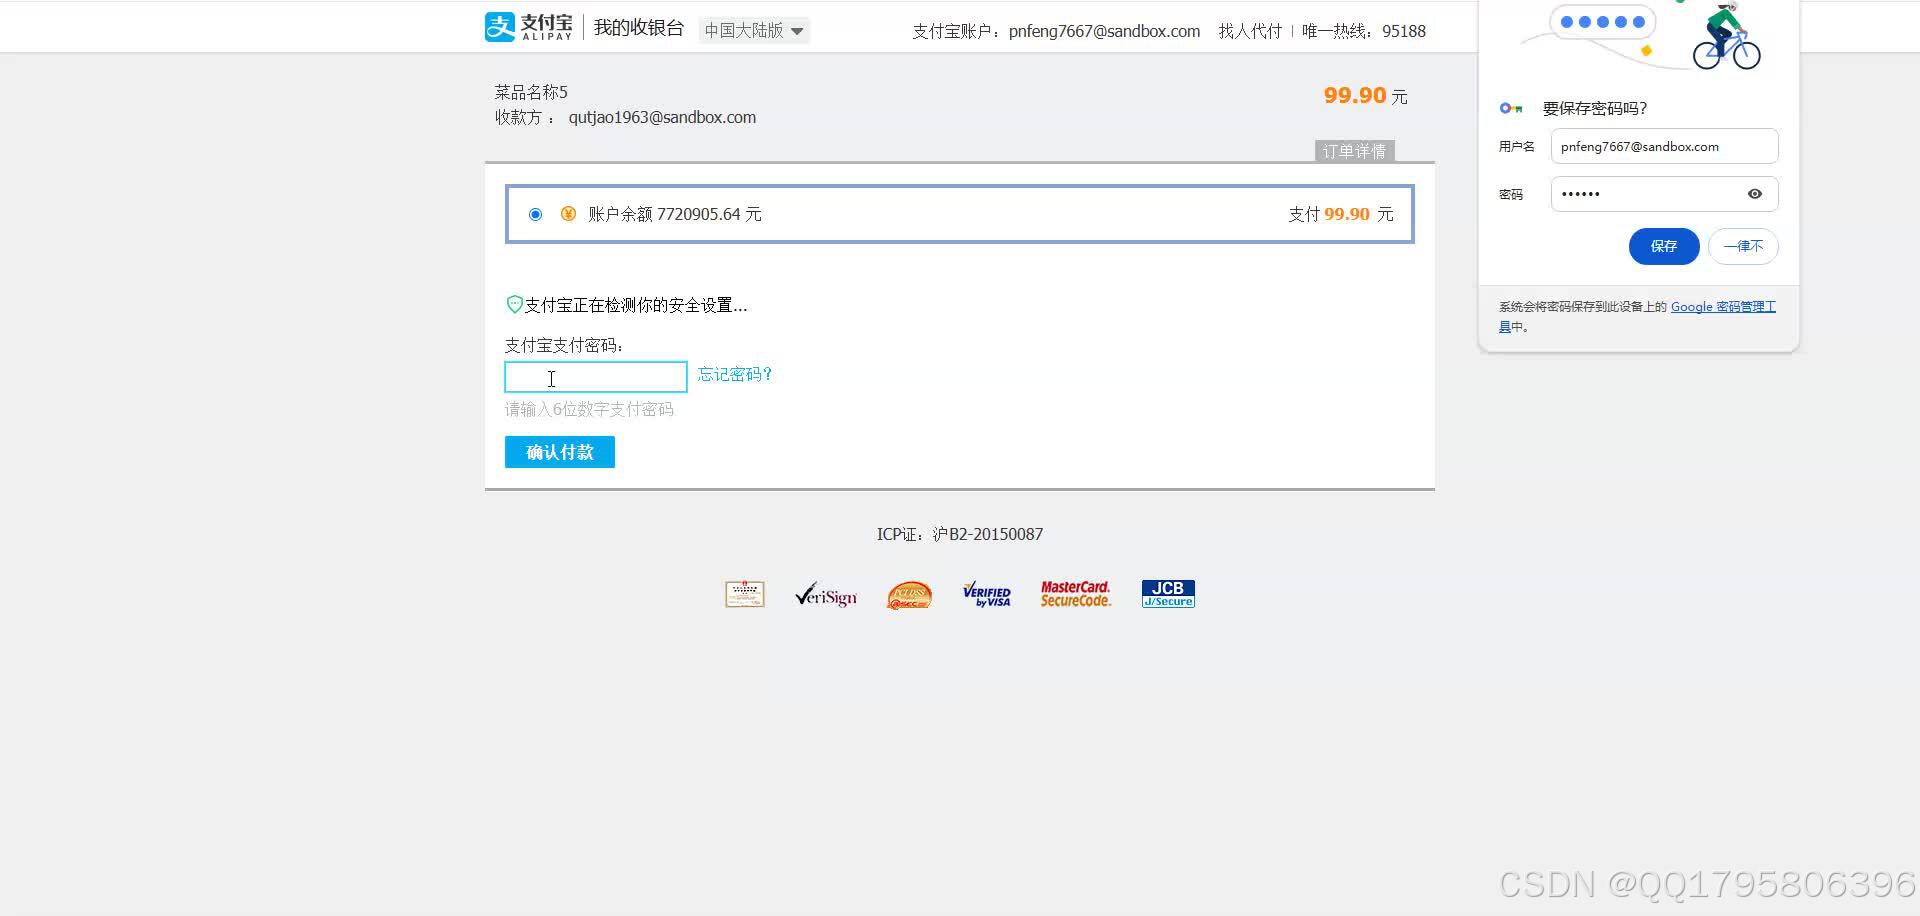Click the Google key icon in the popup

[1510, 108]
